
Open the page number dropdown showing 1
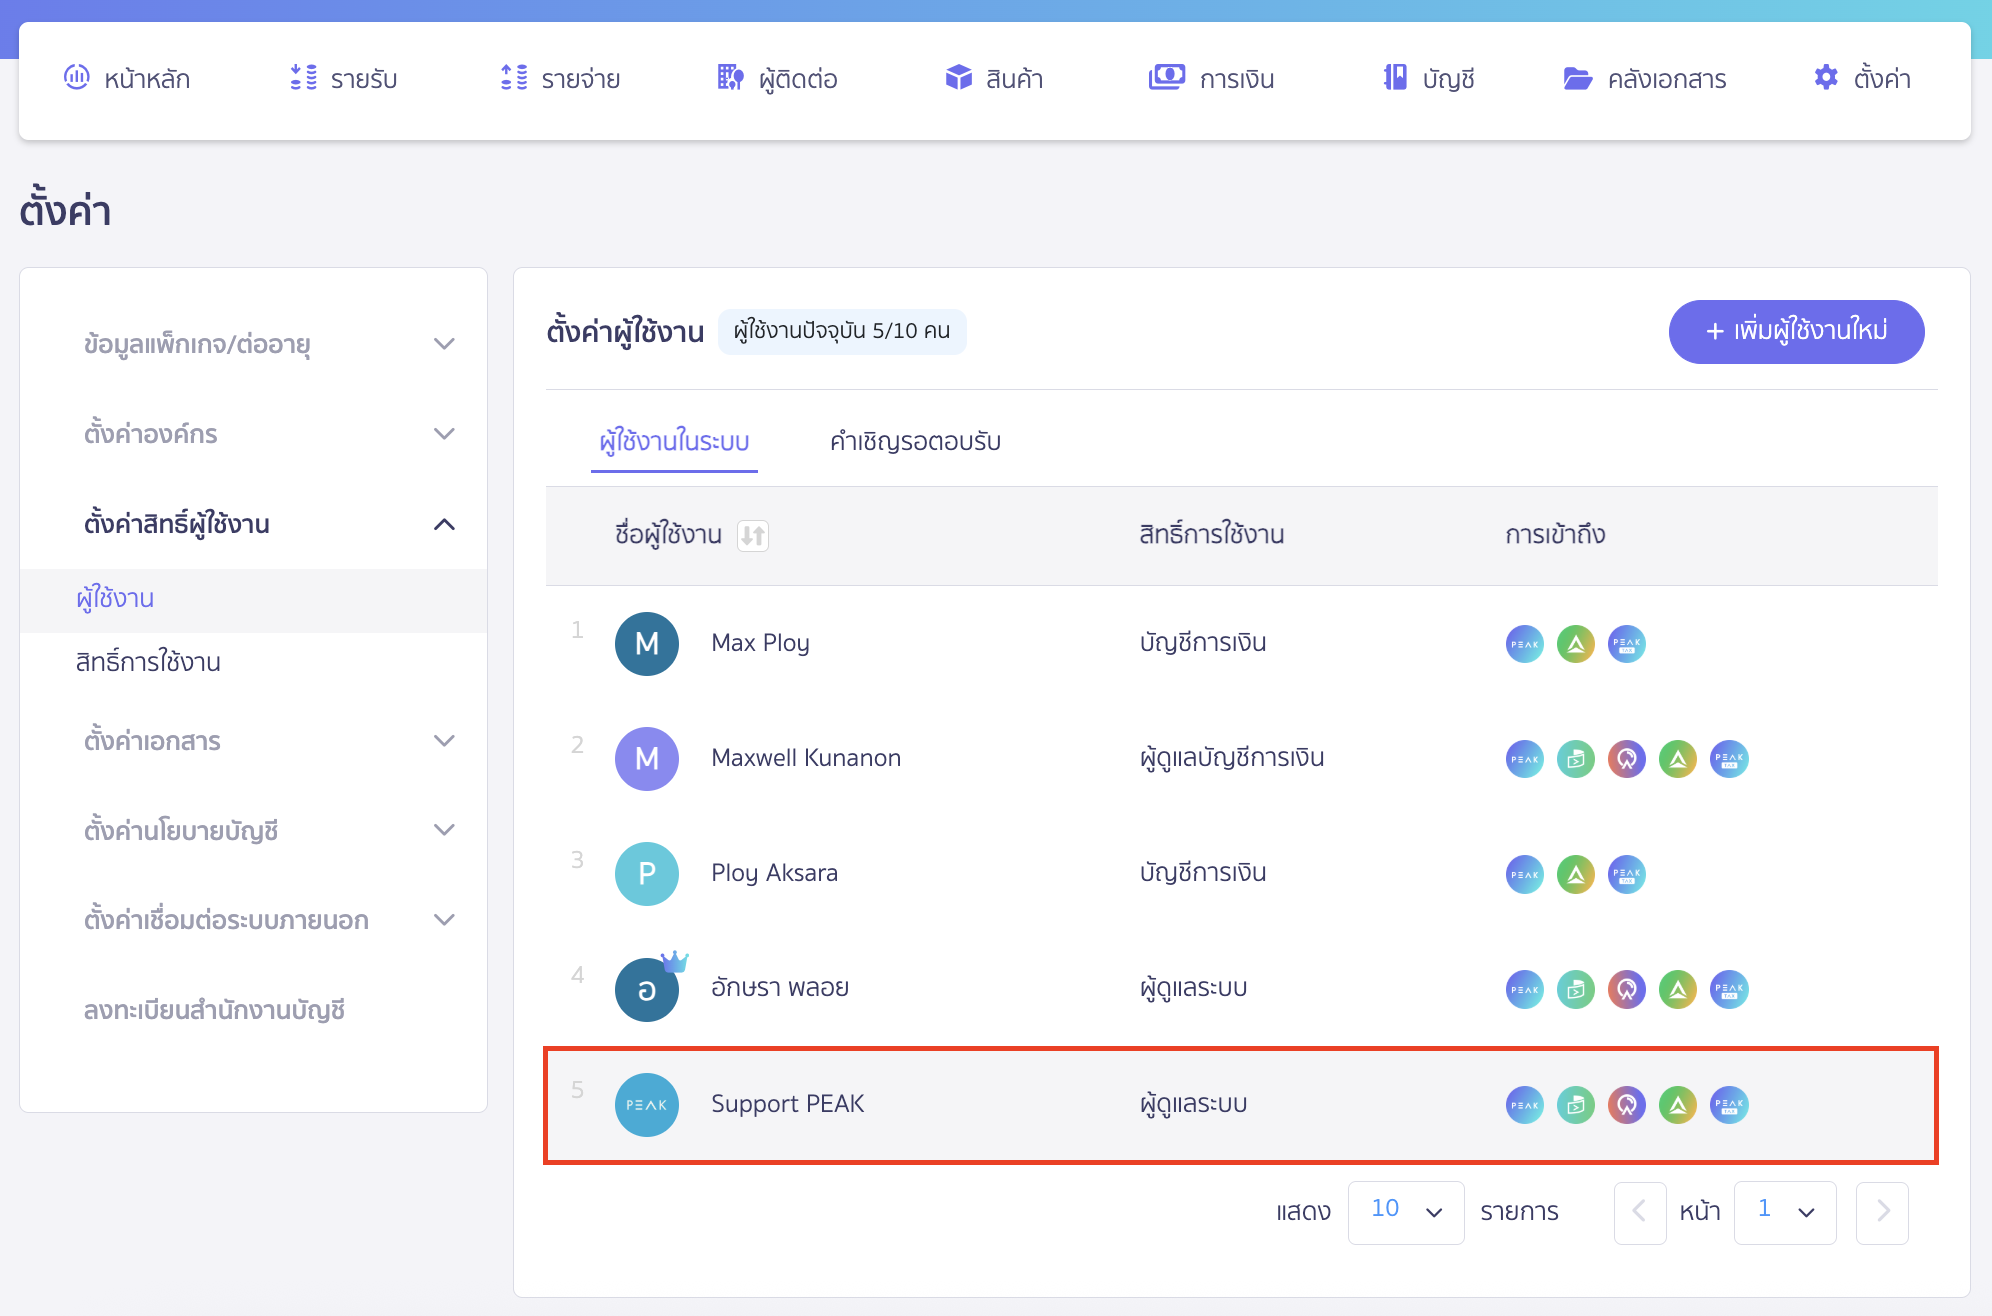1784,1212
